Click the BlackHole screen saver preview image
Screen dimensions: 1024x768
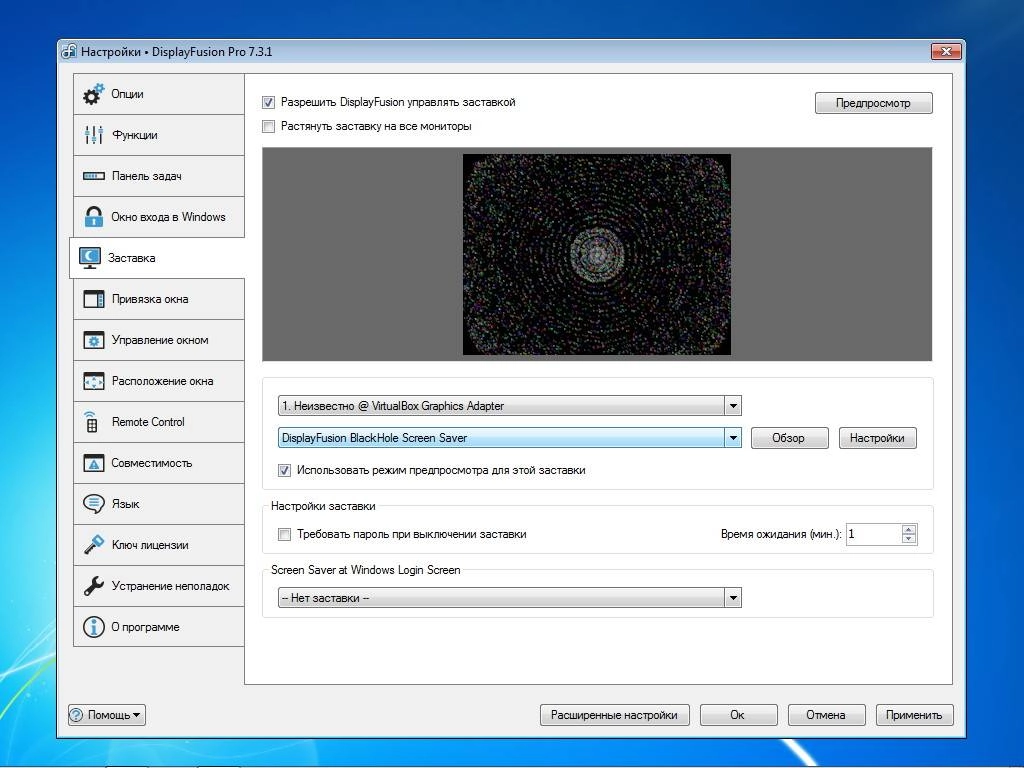(x=597, y=255)
